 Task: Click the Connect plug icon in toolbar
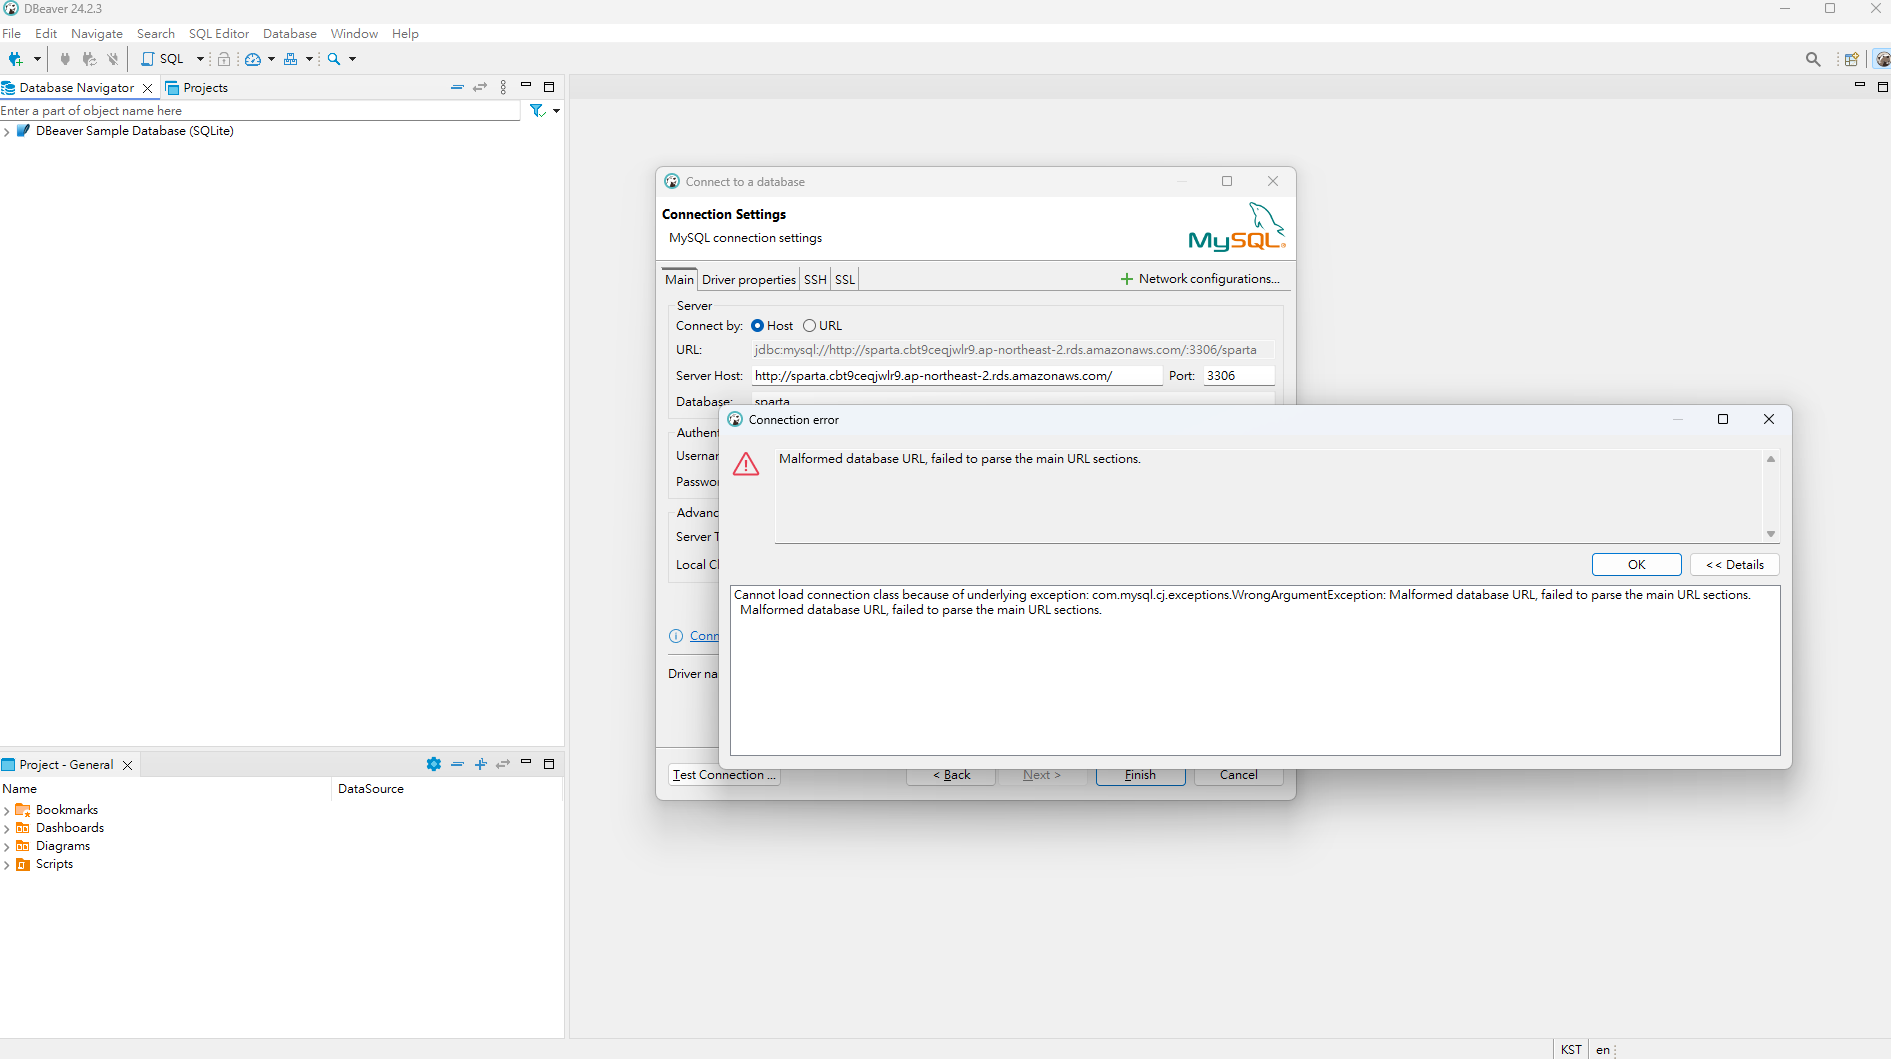click(x=65, y=59)
